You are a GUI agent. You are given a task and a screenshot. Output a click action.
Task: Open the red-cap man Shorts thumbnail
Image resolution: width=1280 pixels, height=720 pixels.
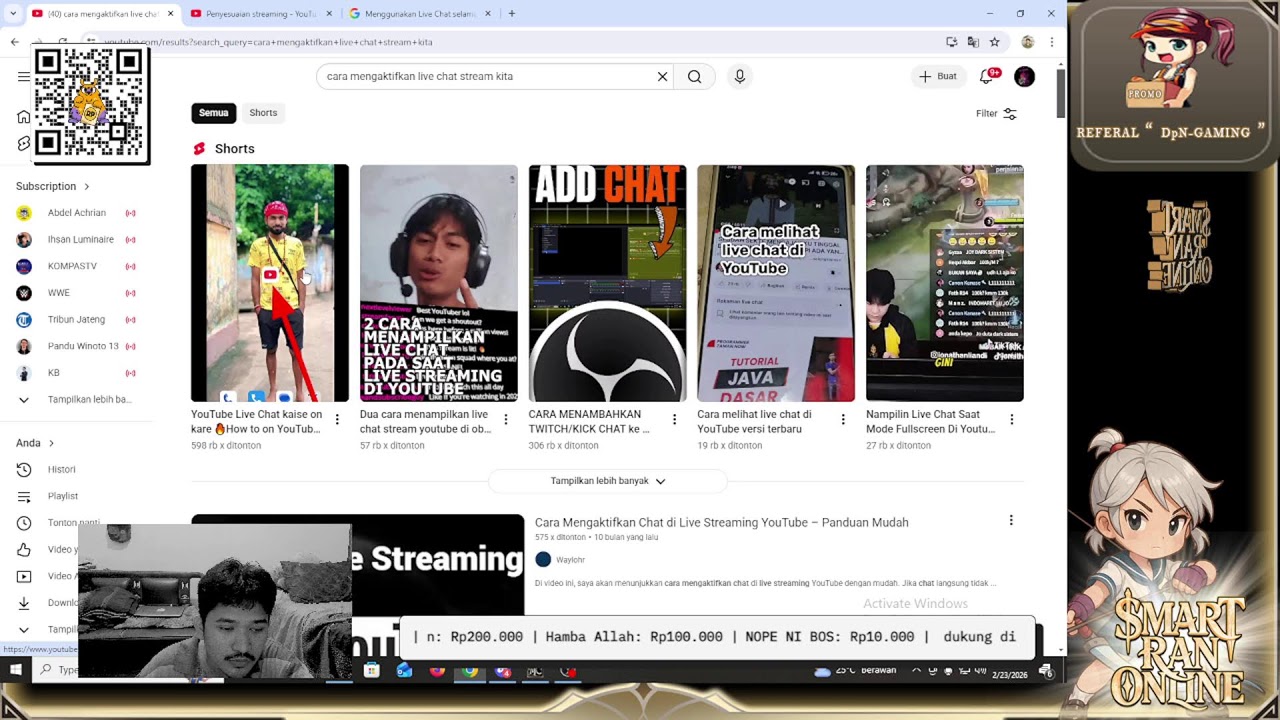(270, 283)
